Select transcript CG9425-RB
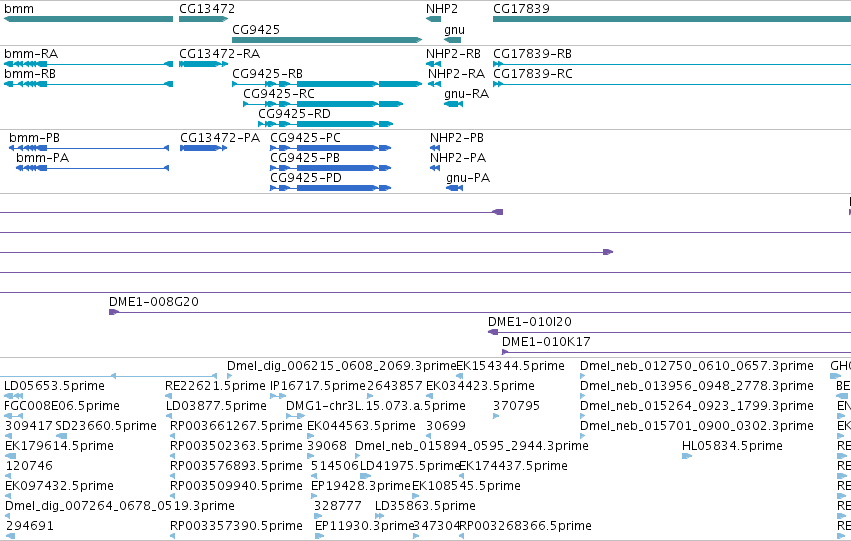The height and width of the screenshot is (541, 851). (x=327, y=84)
